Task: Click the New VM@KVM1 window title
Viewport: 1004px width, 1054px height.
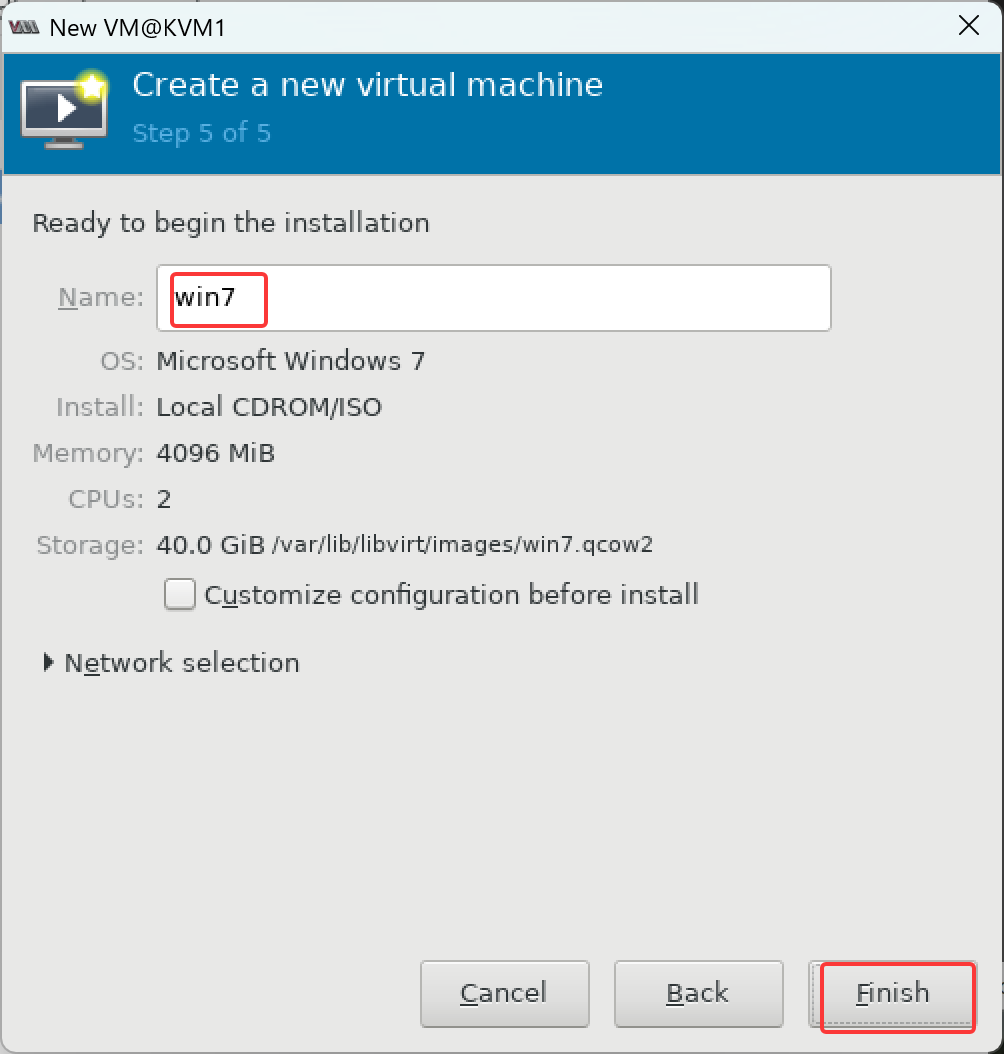Action: [137, 28]
